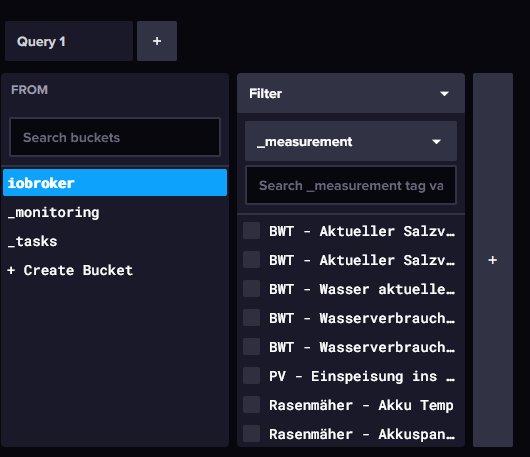The image size is (530, 457).
Task: Focus the Search _measurement tag values field
Action: [x=351, y=185]
